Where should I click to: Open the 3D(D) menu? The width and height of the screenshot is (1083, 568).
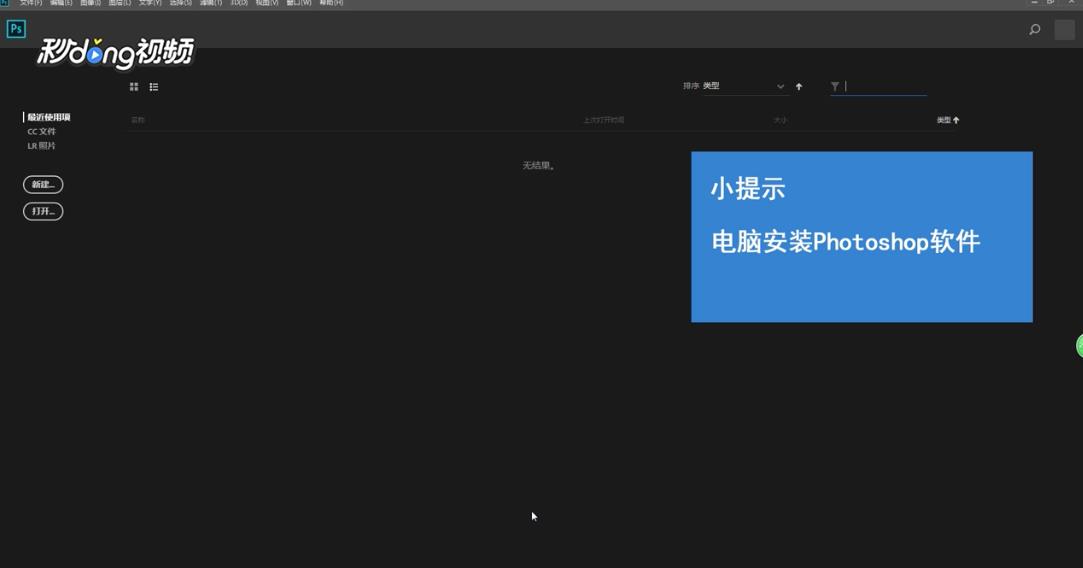pos(239,3)
